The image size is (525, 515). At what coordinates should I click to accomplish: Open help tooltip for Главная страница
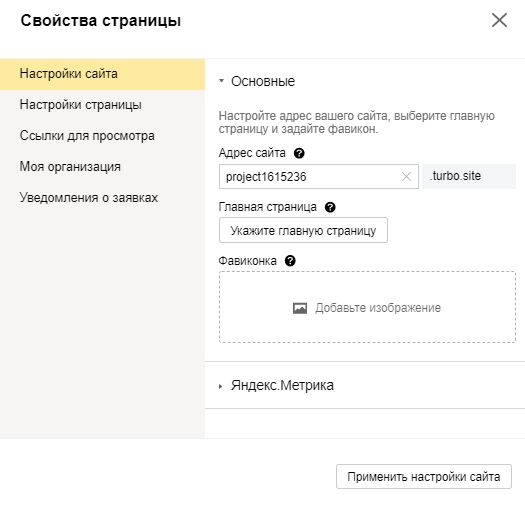pyautogui.click(x=330, y=207)
